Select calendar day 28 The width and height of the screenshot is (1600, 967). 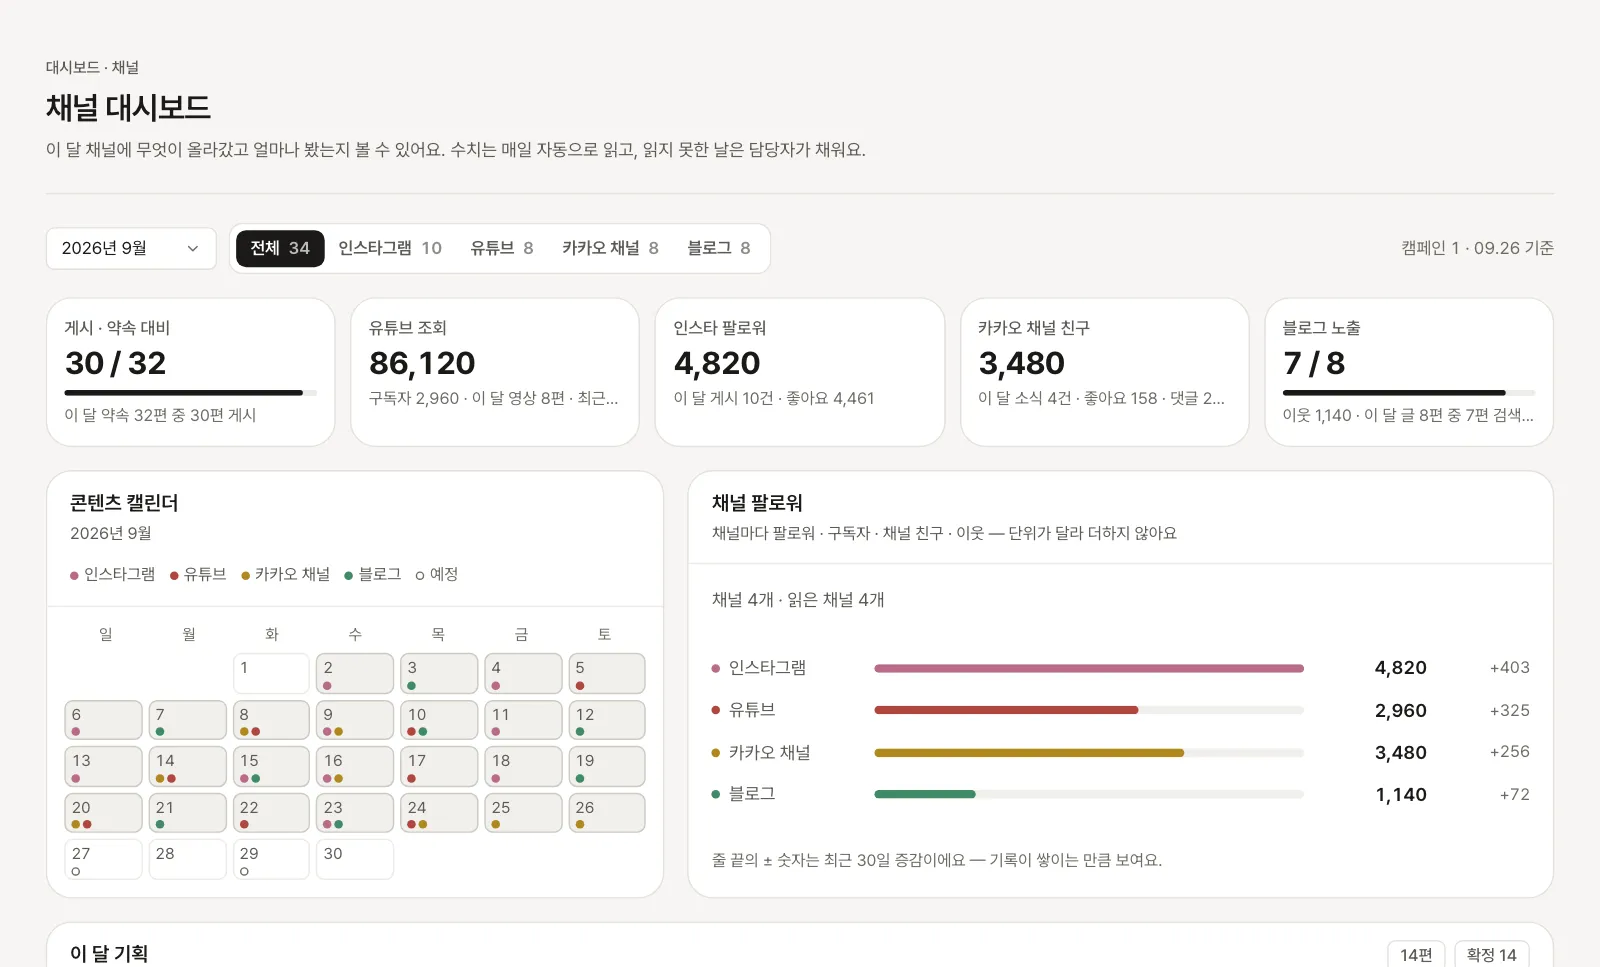coord(187,860)
